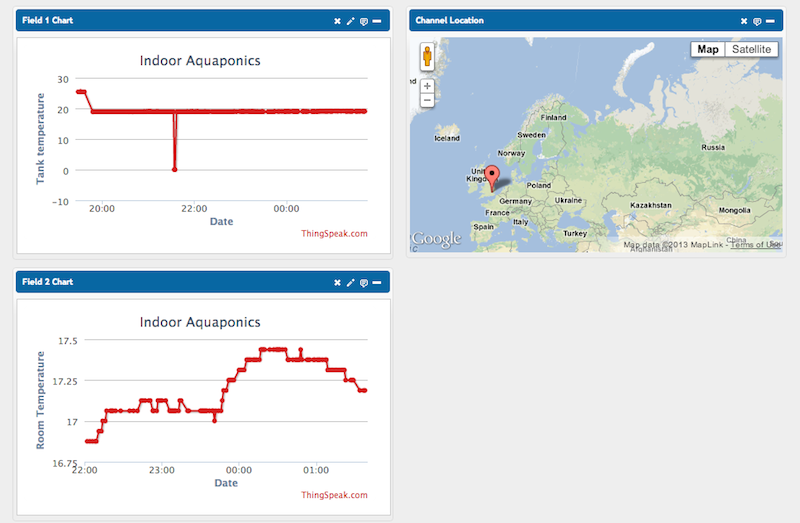Click the red location marker pin
This screenshot has height=523, width=800.
click(492, 177)
